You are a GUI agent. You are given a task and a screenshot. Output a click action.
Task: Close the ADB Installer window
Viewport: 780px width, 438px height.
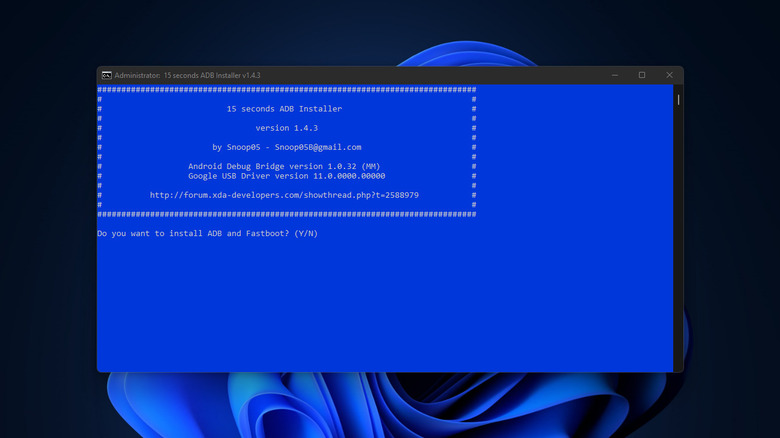point(669,75)
